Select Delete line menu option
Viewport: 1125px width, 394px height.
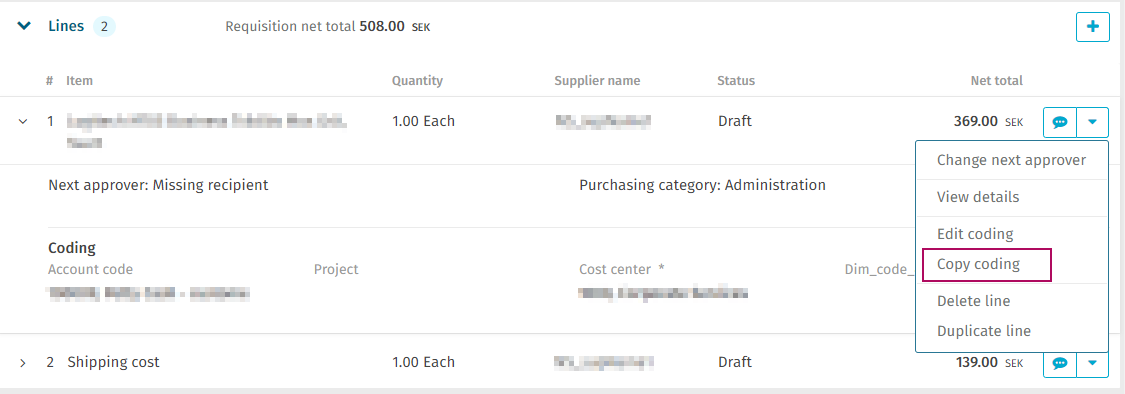tap(1012, 301)
